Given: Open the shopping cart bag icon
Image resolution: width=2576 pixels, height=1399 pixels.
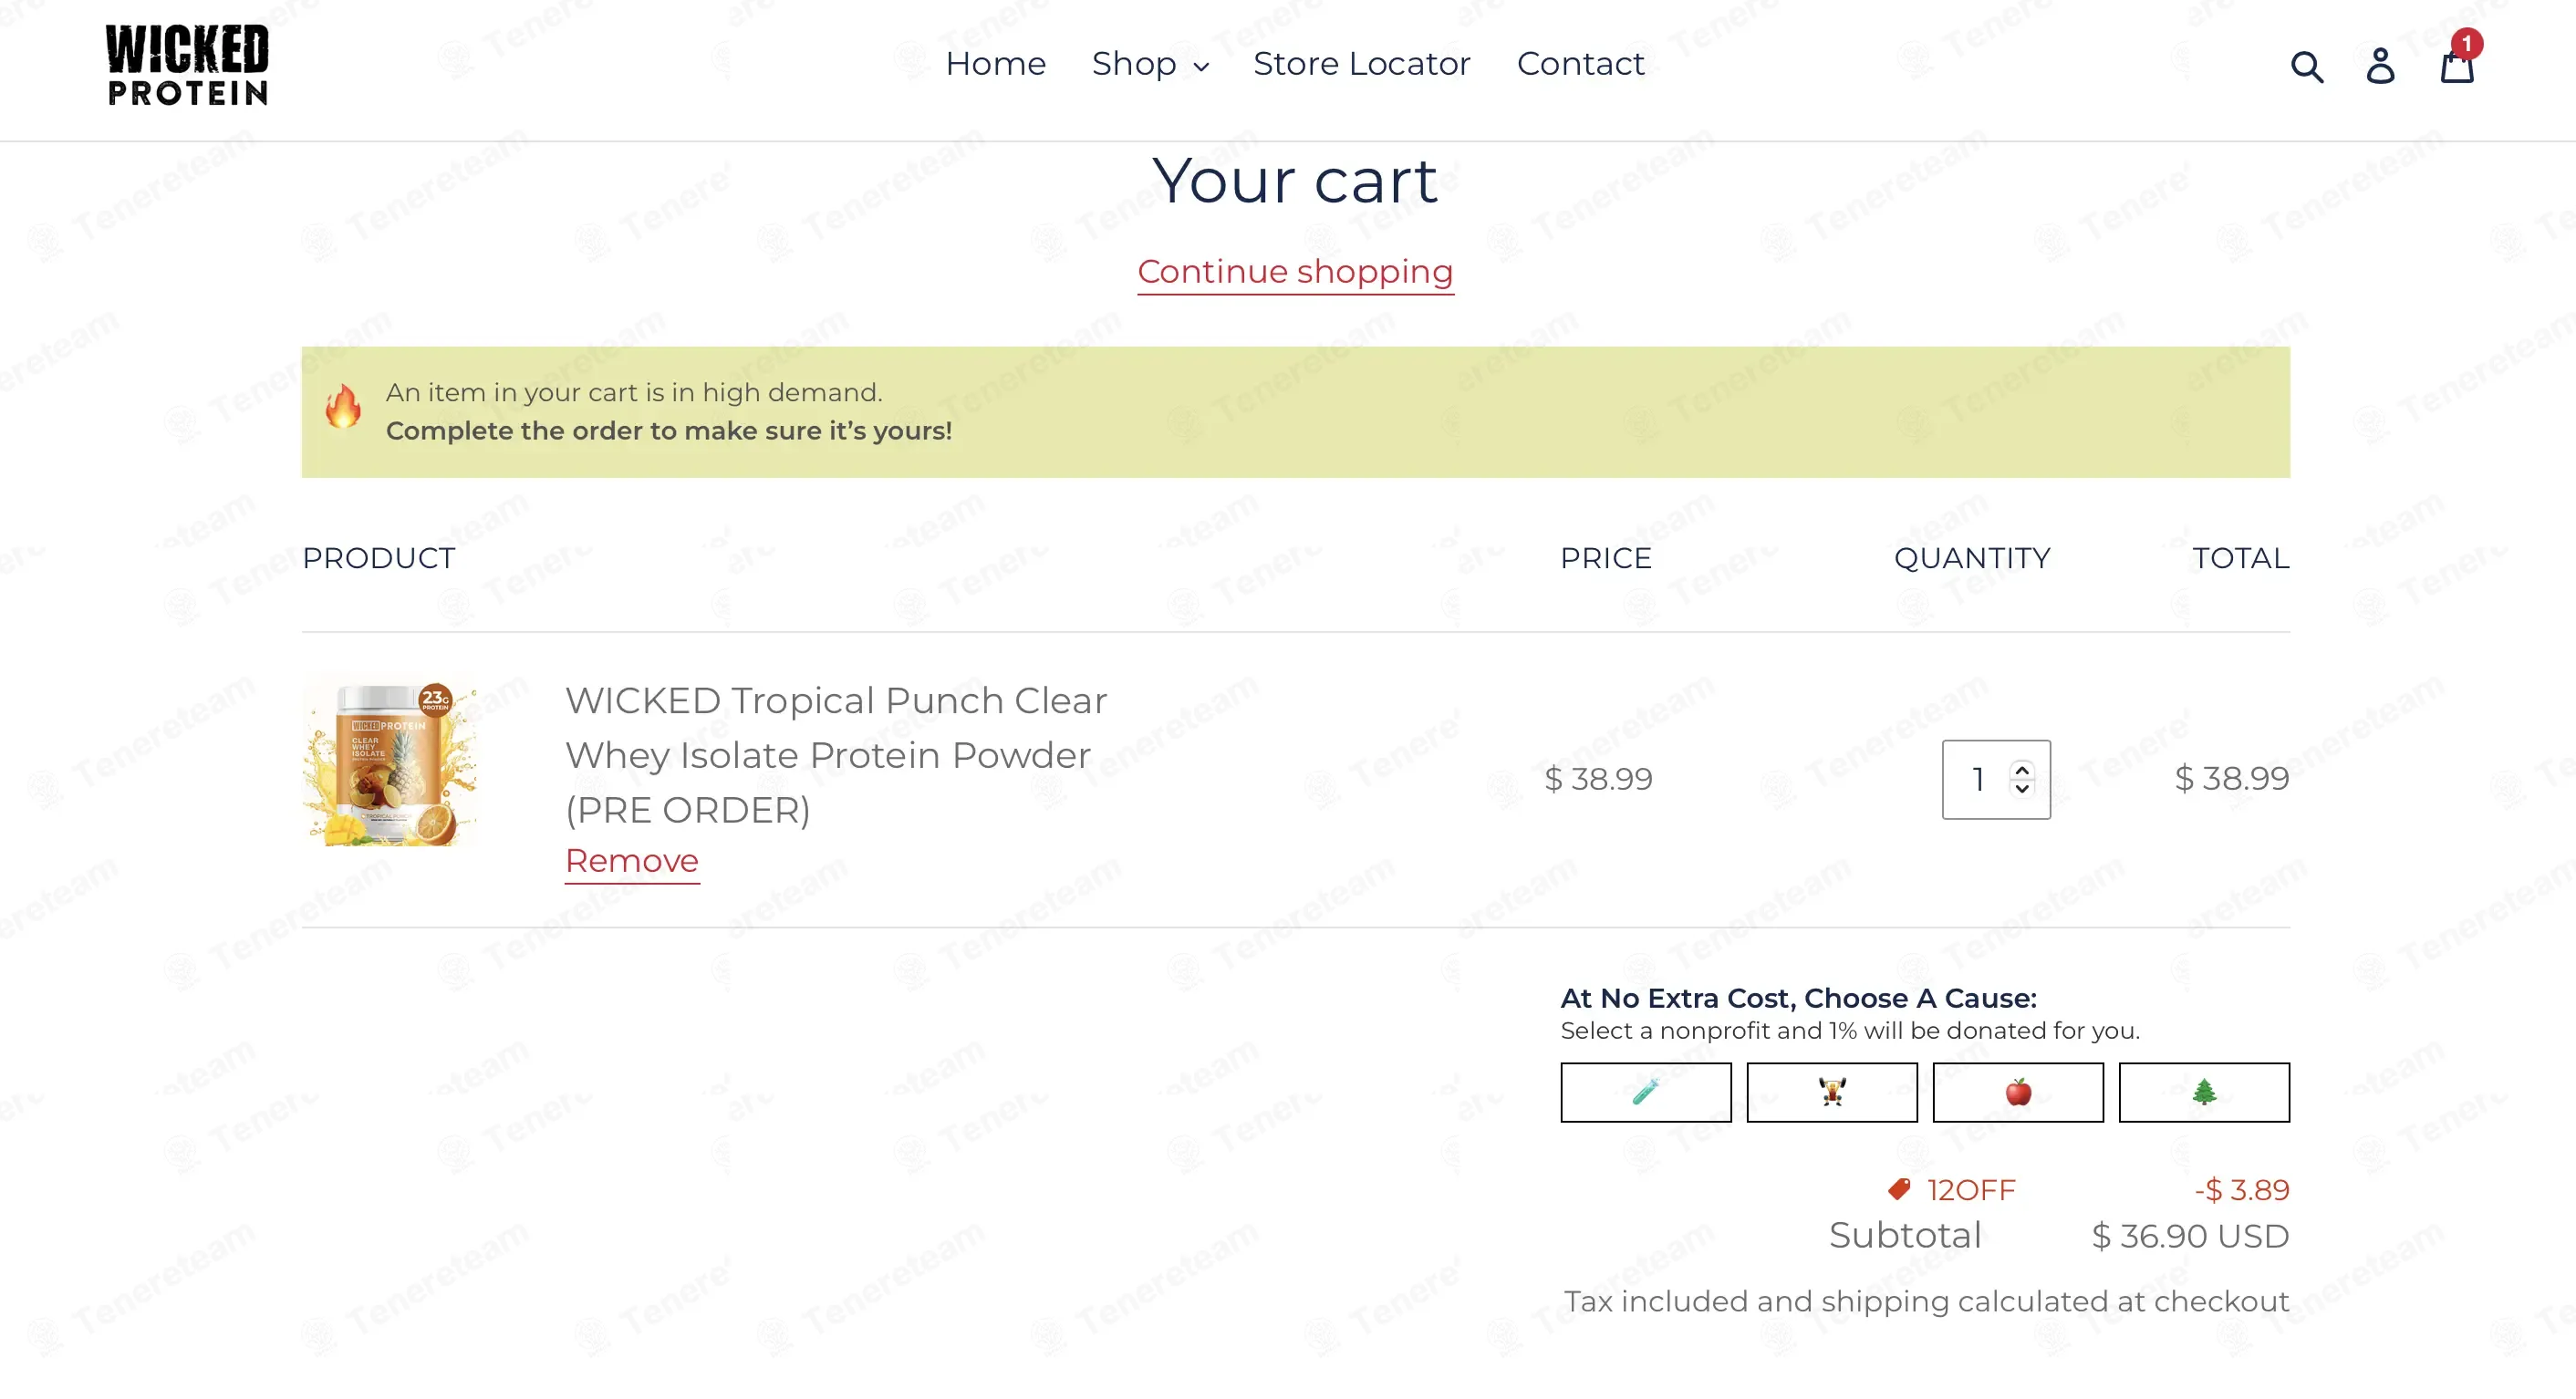Looking at the screenshot, I should (x=2457, y=66).
